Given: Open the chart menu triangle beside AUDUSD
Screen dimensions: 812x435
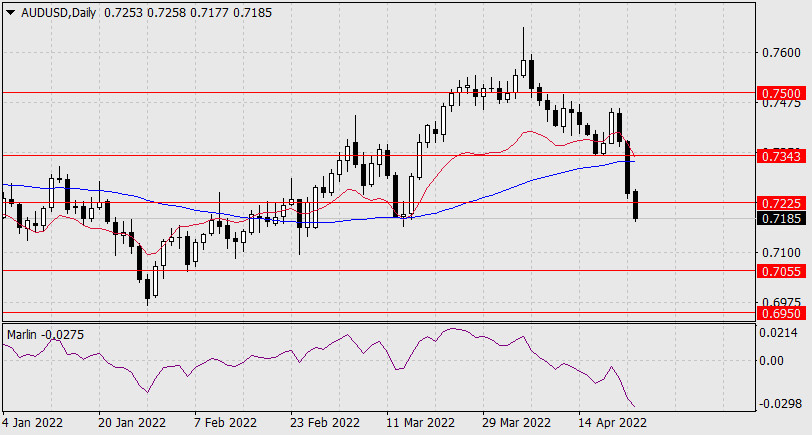Looking at the screenshot, I should (x=11, y=12).
